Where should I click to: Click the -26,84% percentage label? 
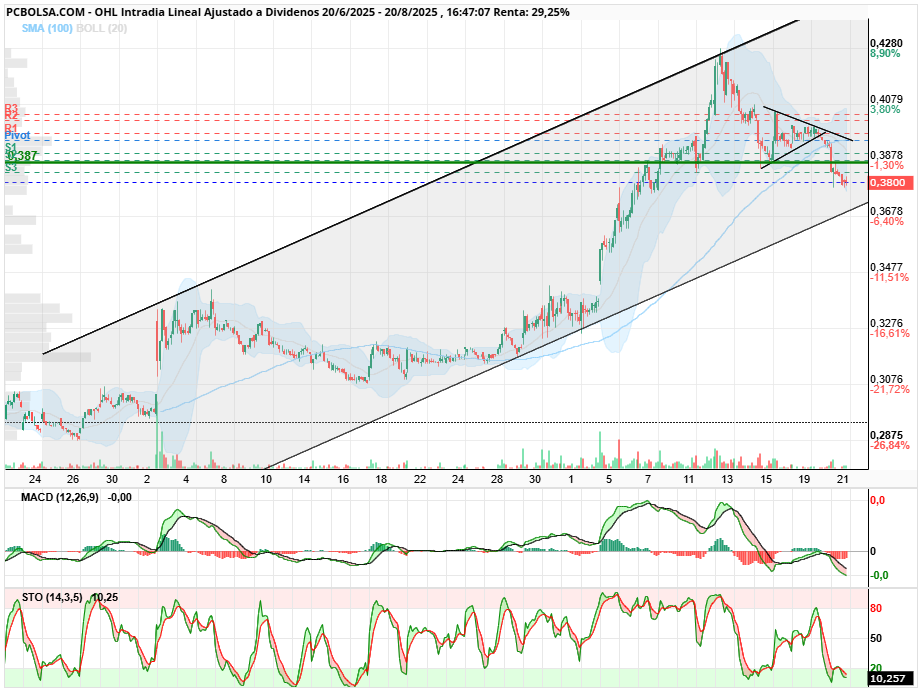(x=889, y=446)
